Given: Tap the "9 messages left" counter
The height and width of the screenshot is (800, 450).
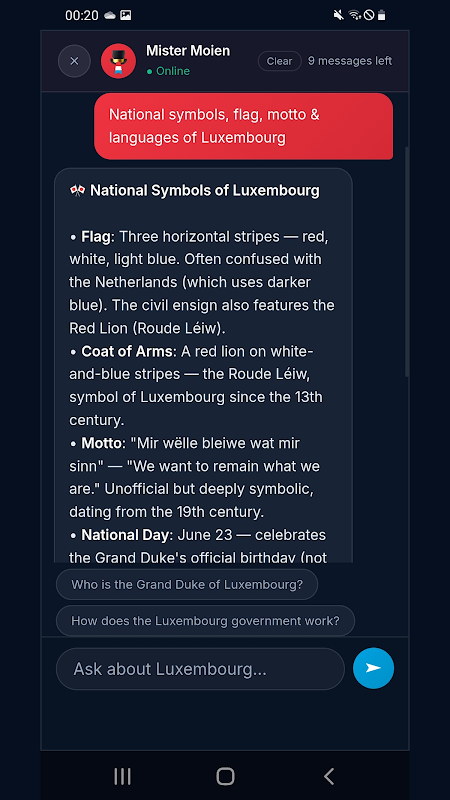Looking at the screenshot, I should 350,61.
